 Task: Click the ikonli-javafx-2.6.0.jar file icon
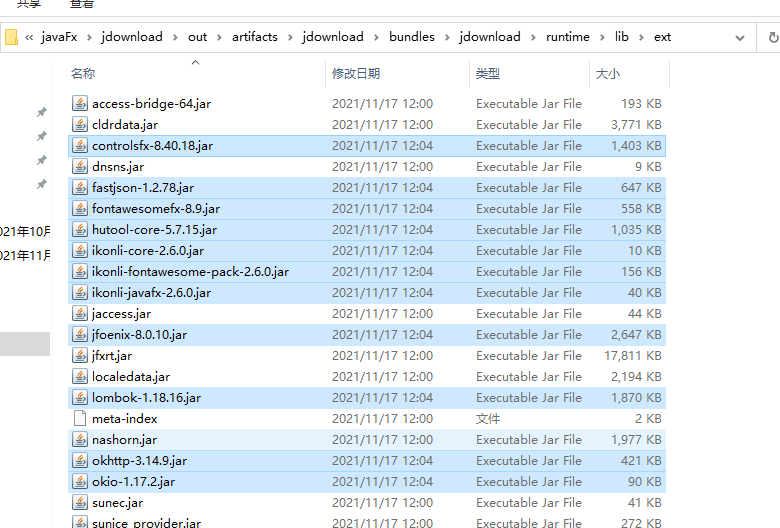point(80,293)
